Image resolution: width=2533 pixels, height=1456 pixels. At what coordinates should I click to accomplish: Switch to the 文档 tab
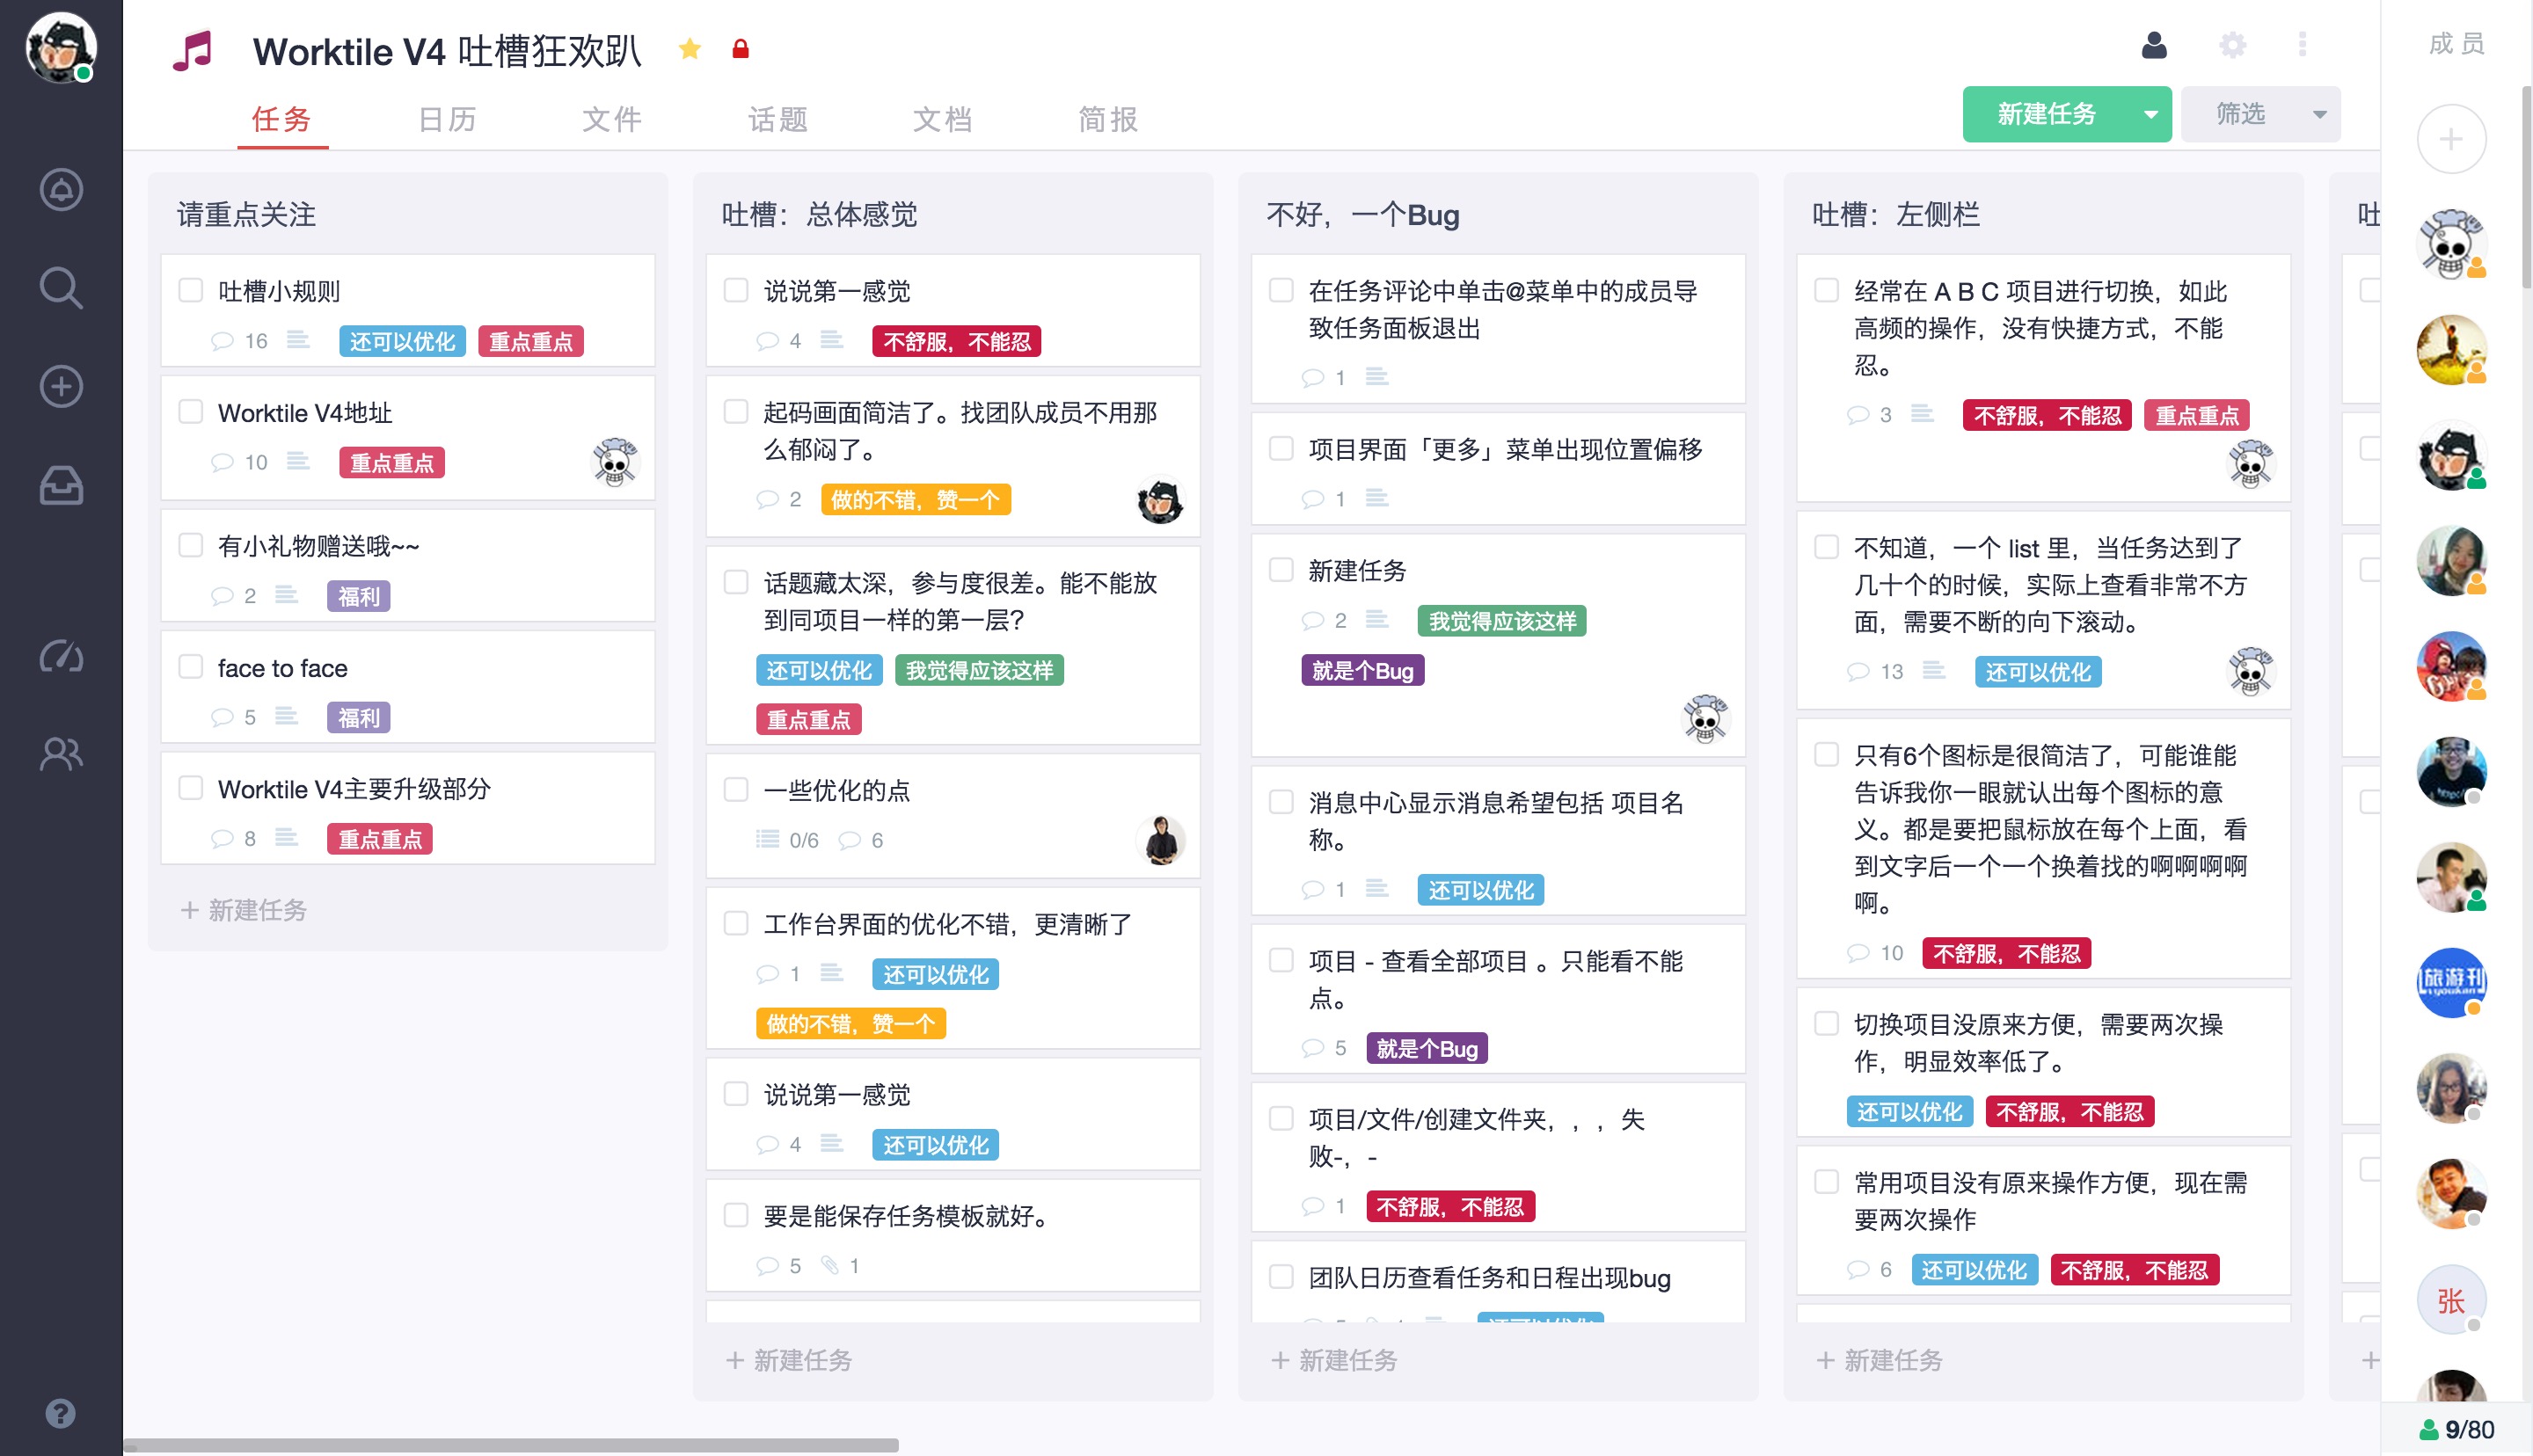943,119
